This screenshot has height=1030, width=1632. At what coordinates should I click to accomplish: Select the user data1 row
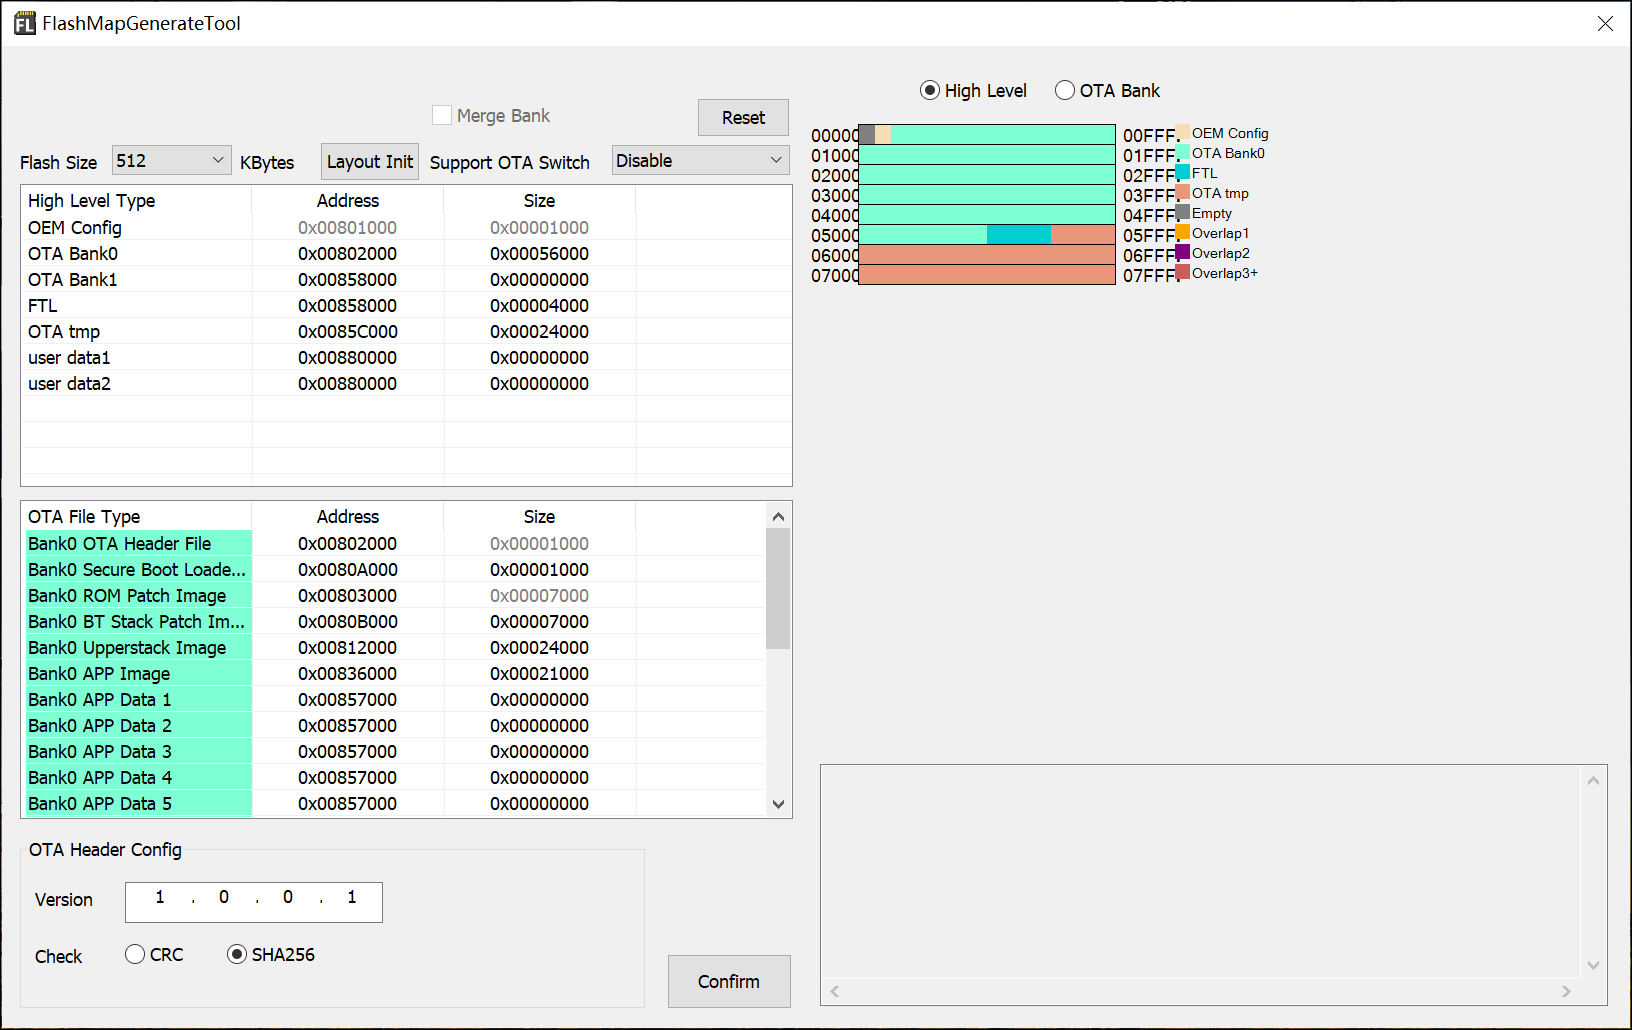[x=406, y=358]
